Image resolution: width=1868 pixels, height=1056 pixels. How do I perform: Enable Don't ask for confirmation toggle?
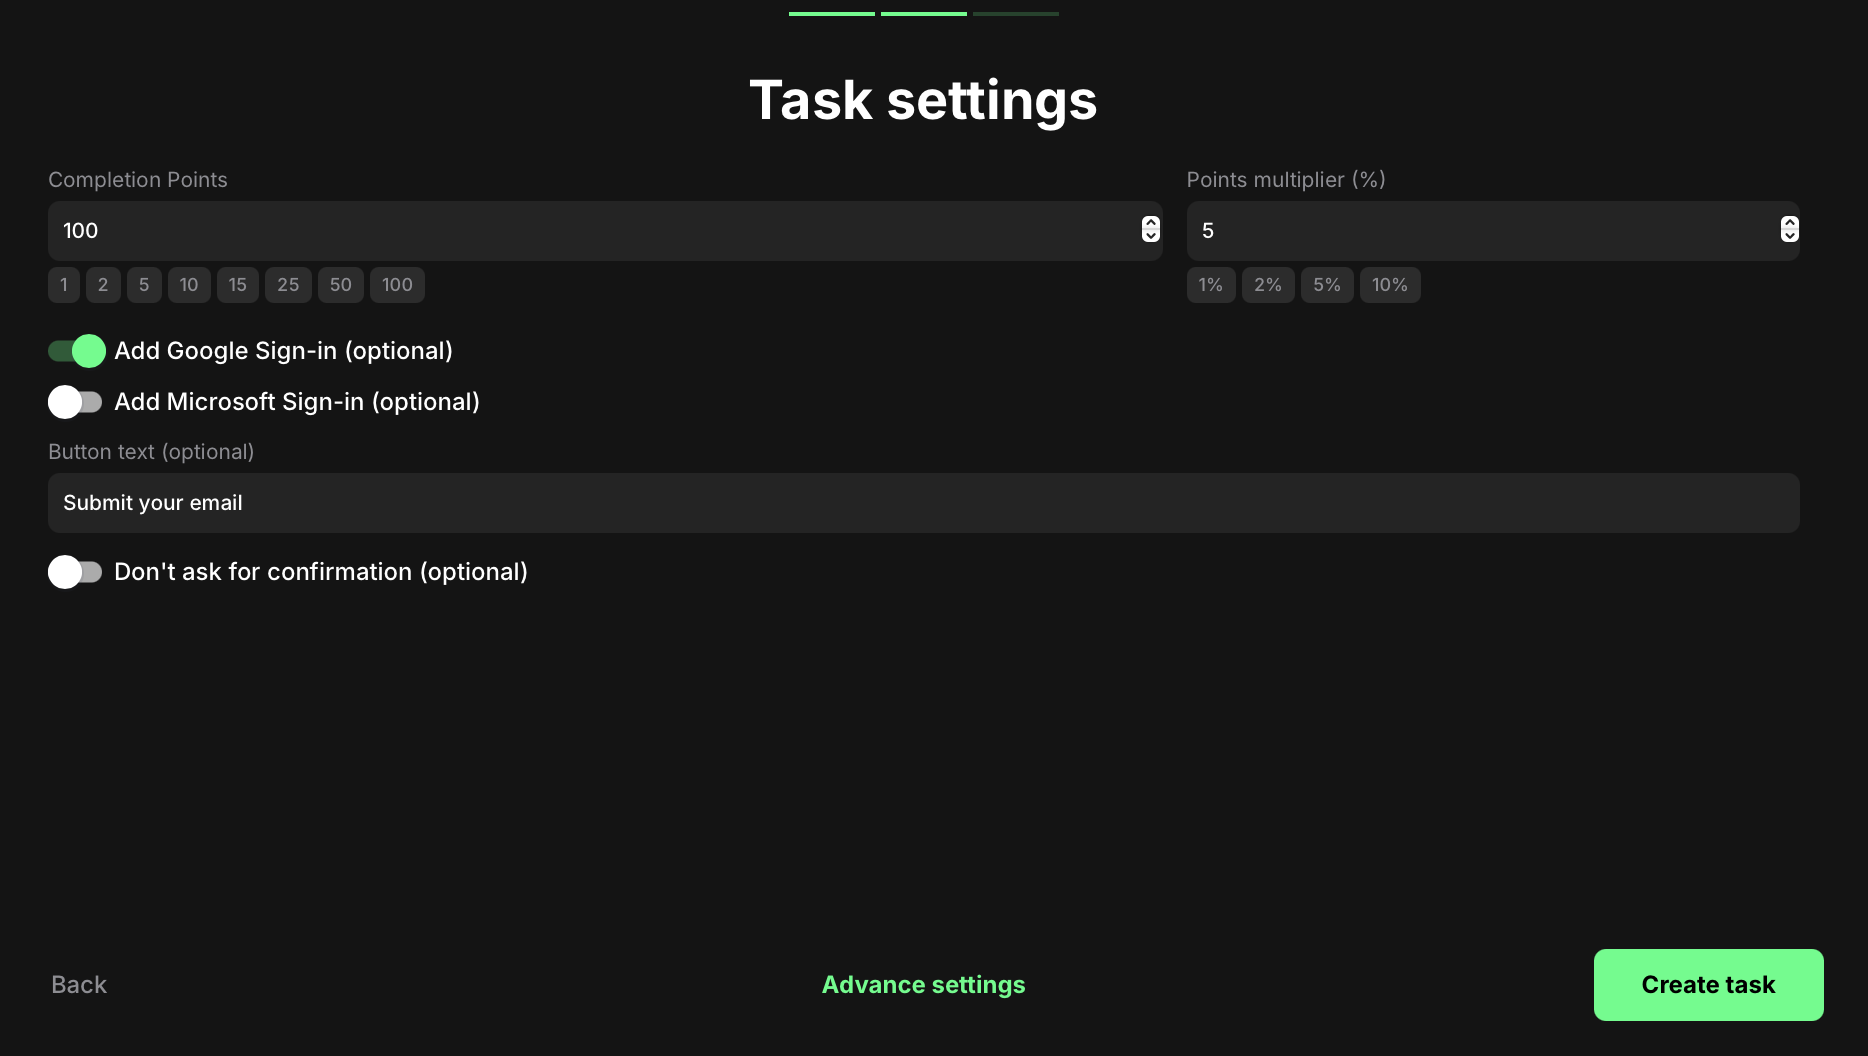76,572
